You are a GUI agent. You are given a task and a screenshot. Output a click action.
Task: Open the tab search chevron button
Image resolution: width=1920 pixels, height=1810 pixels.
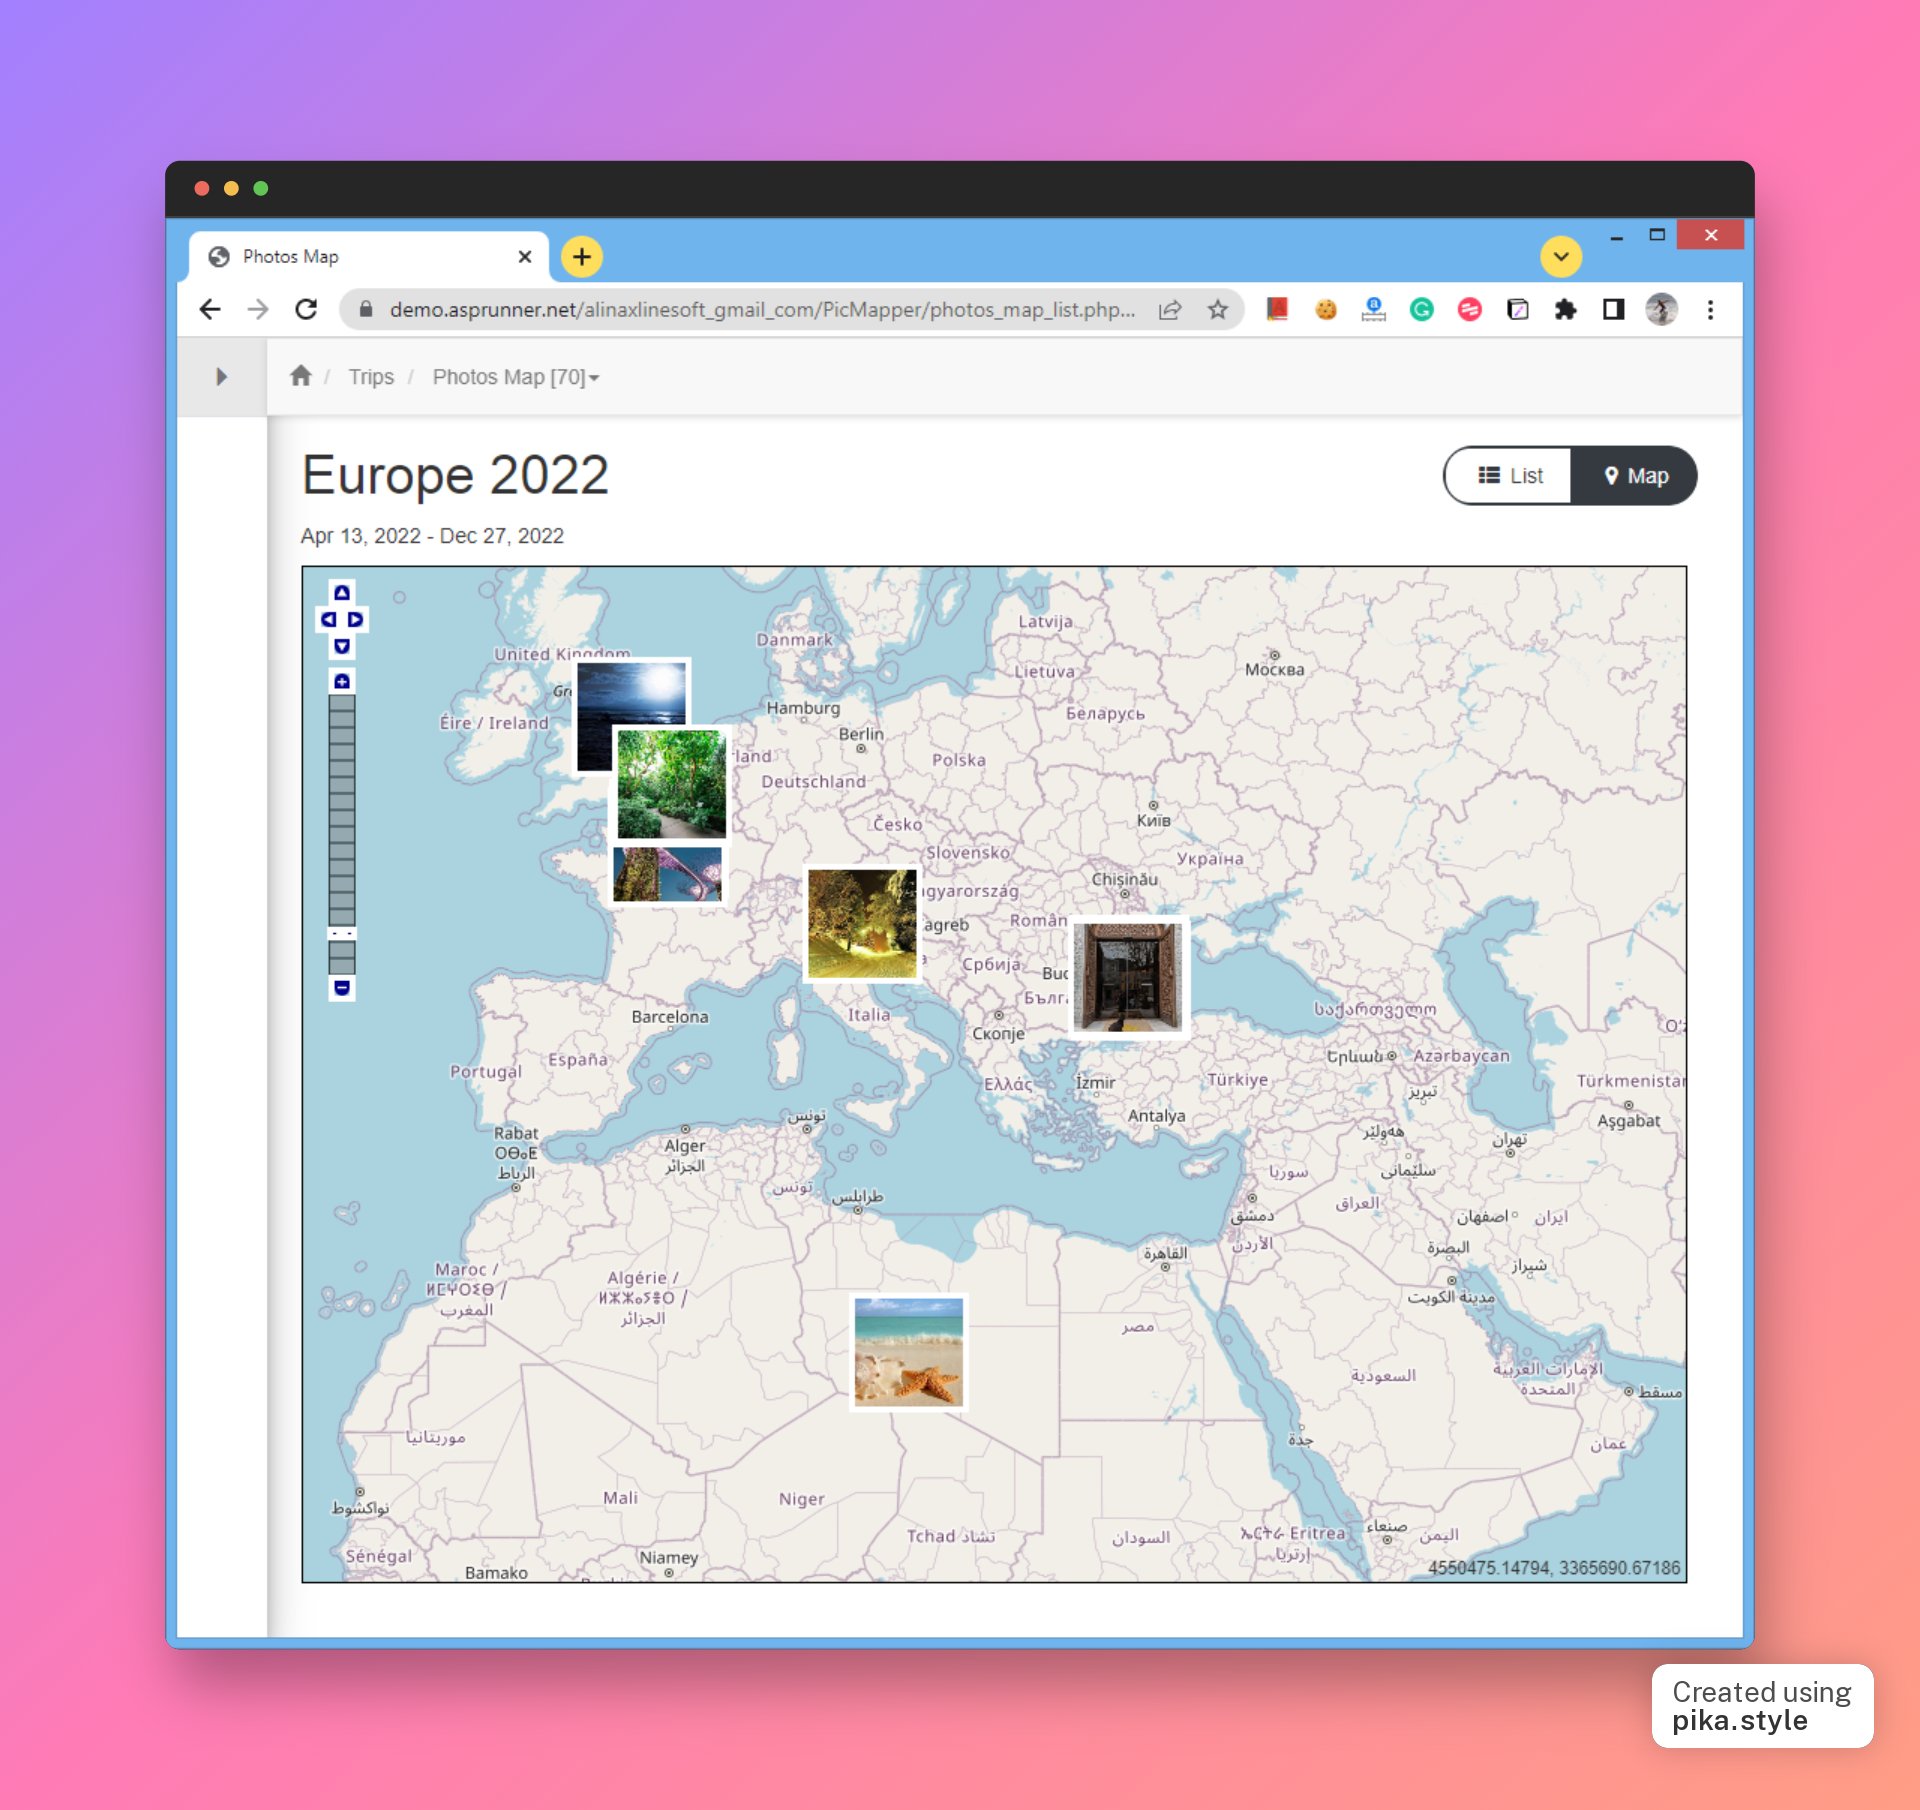tap(1560, 256)
